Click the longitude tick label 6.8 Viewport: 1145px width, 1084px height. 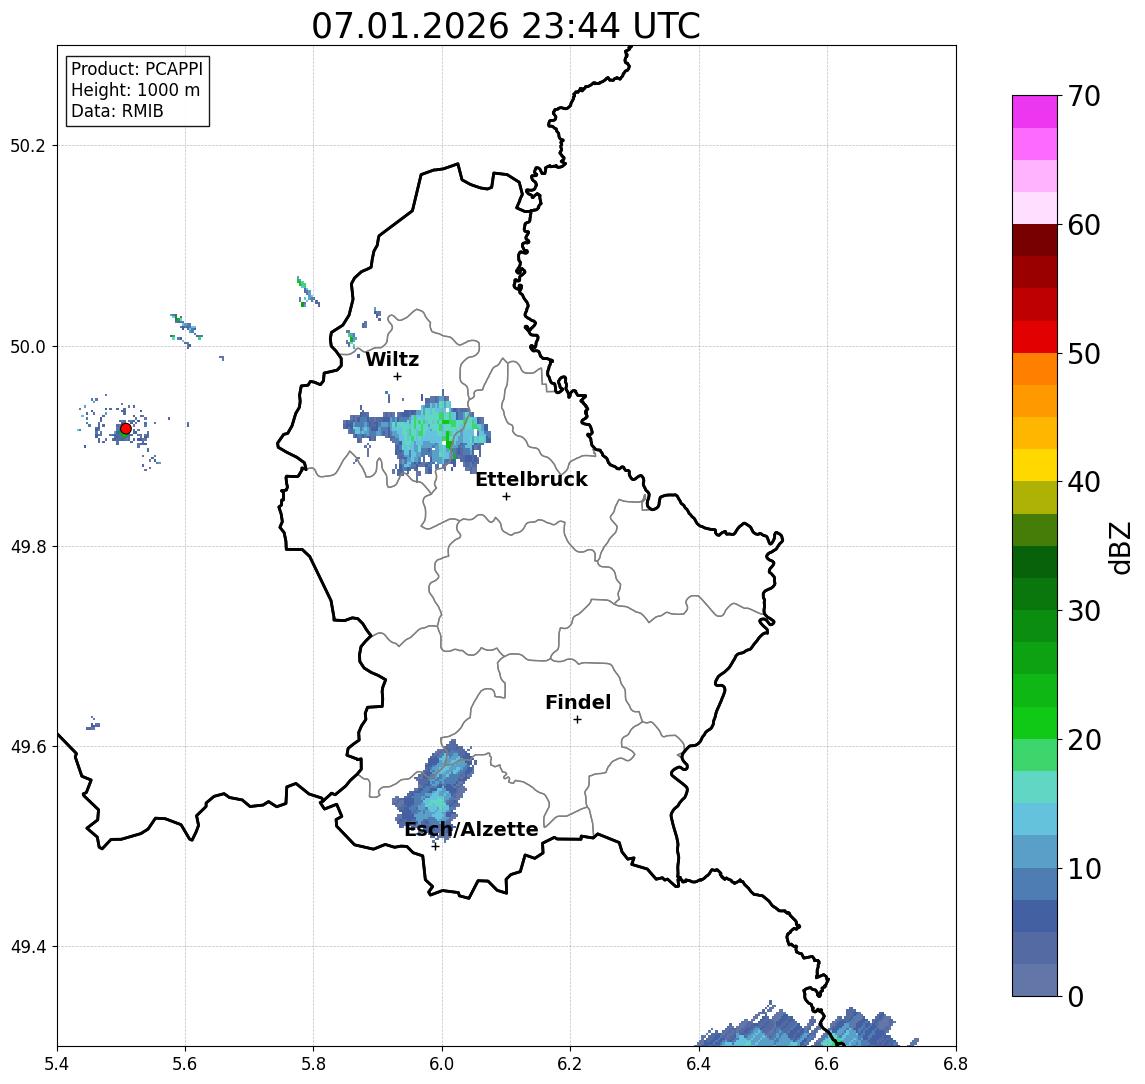(955, 1064)
